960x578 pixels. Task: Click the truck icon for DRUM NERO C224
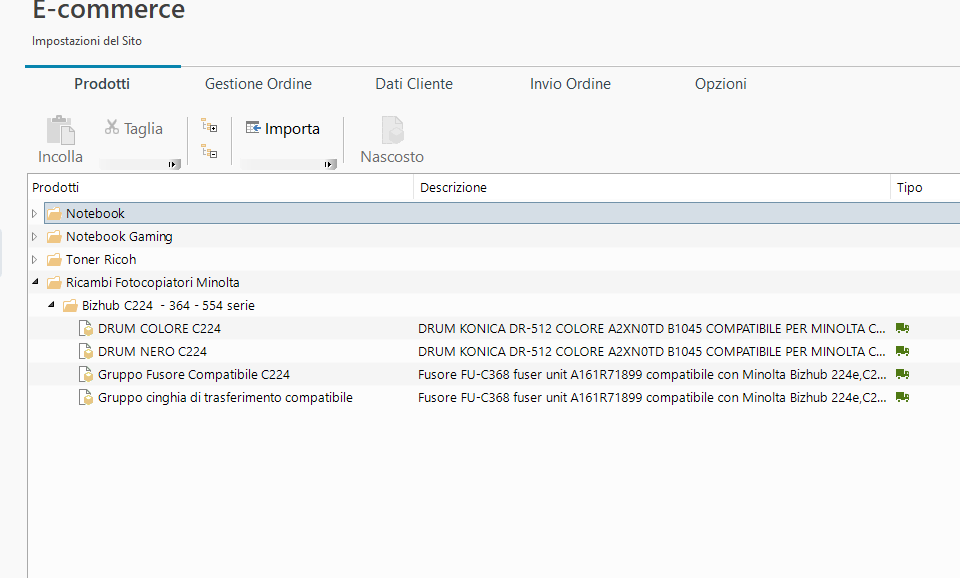point(903,351)
